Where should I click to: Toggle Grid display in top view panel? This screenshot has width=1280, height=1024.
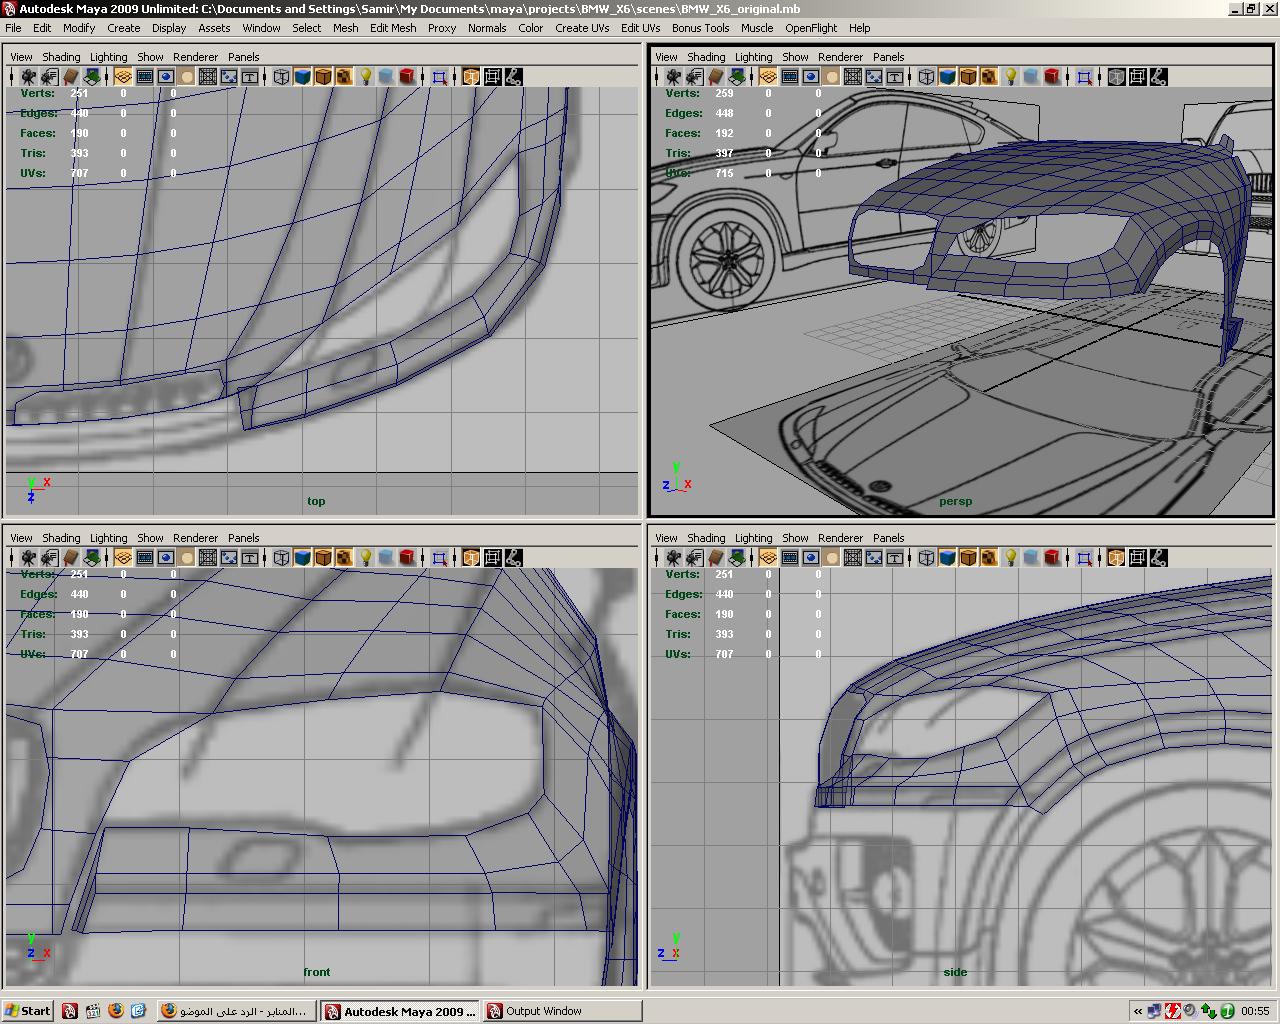click(123, 77)
